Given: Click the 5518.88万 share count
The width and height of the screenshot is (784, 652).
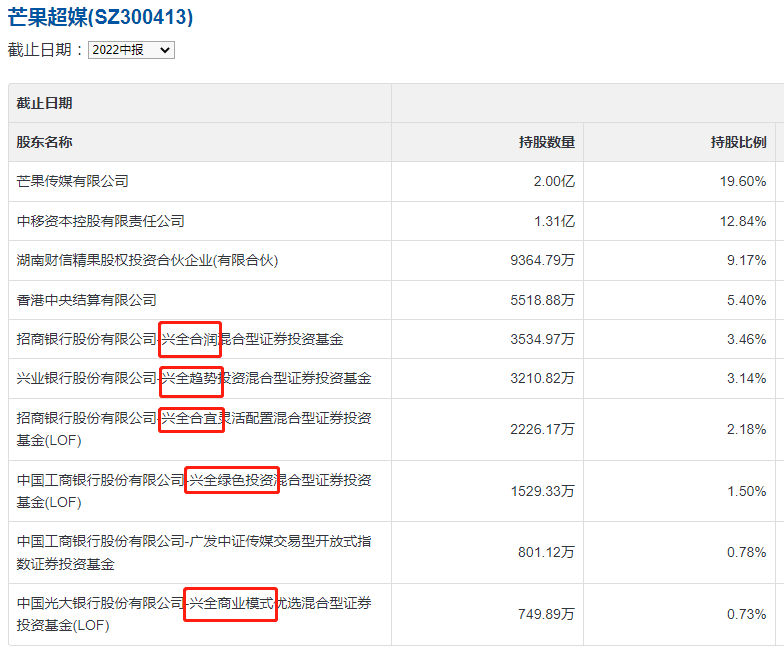Looking at the screenshot, I should point(542,300).
